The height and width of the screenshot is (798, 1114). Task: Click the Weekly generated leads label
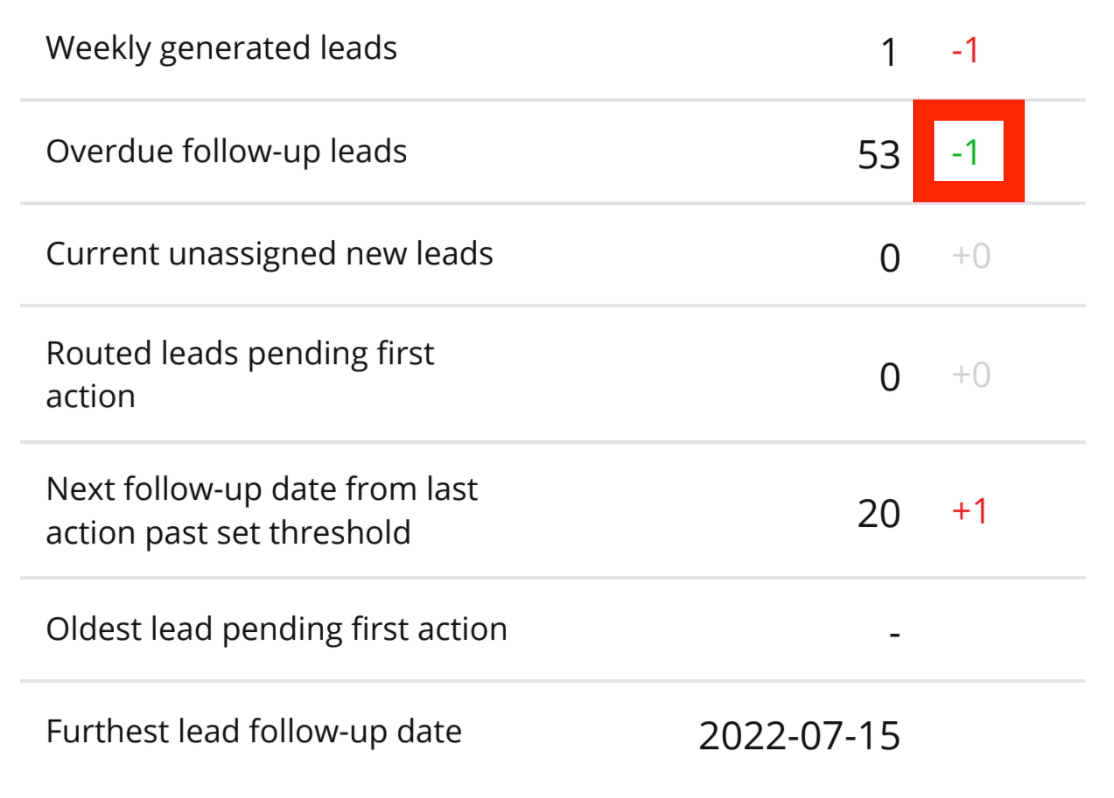221,48
